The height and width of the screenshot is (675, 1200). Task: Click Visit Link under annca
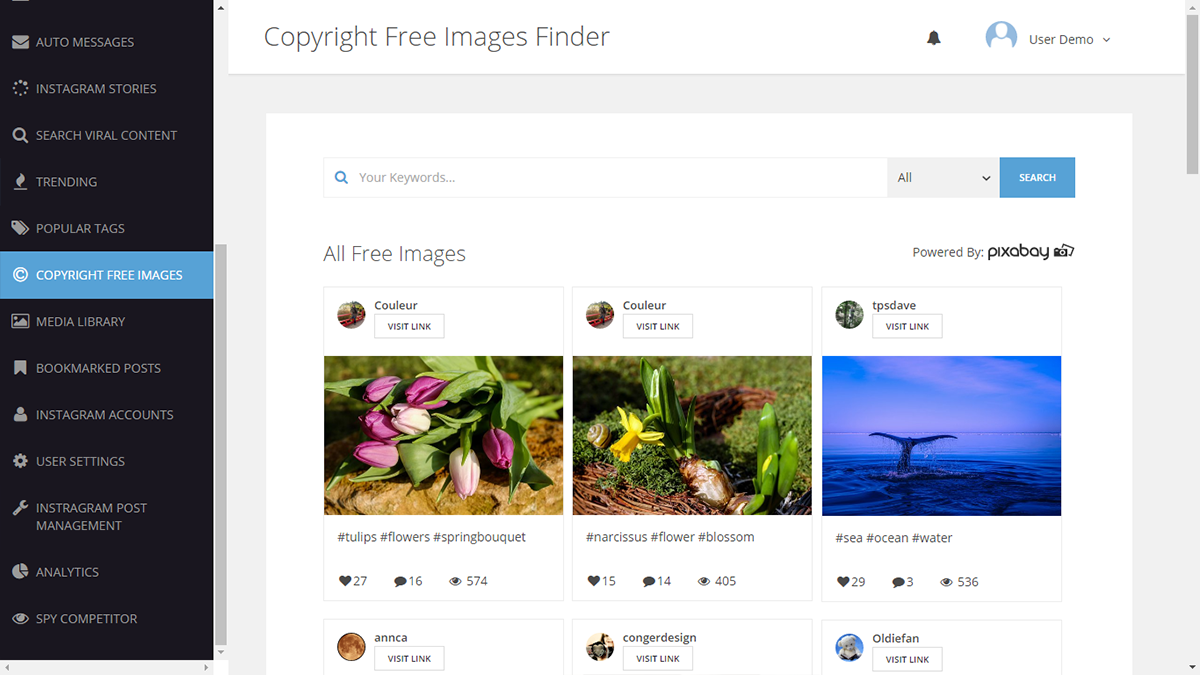409,658
